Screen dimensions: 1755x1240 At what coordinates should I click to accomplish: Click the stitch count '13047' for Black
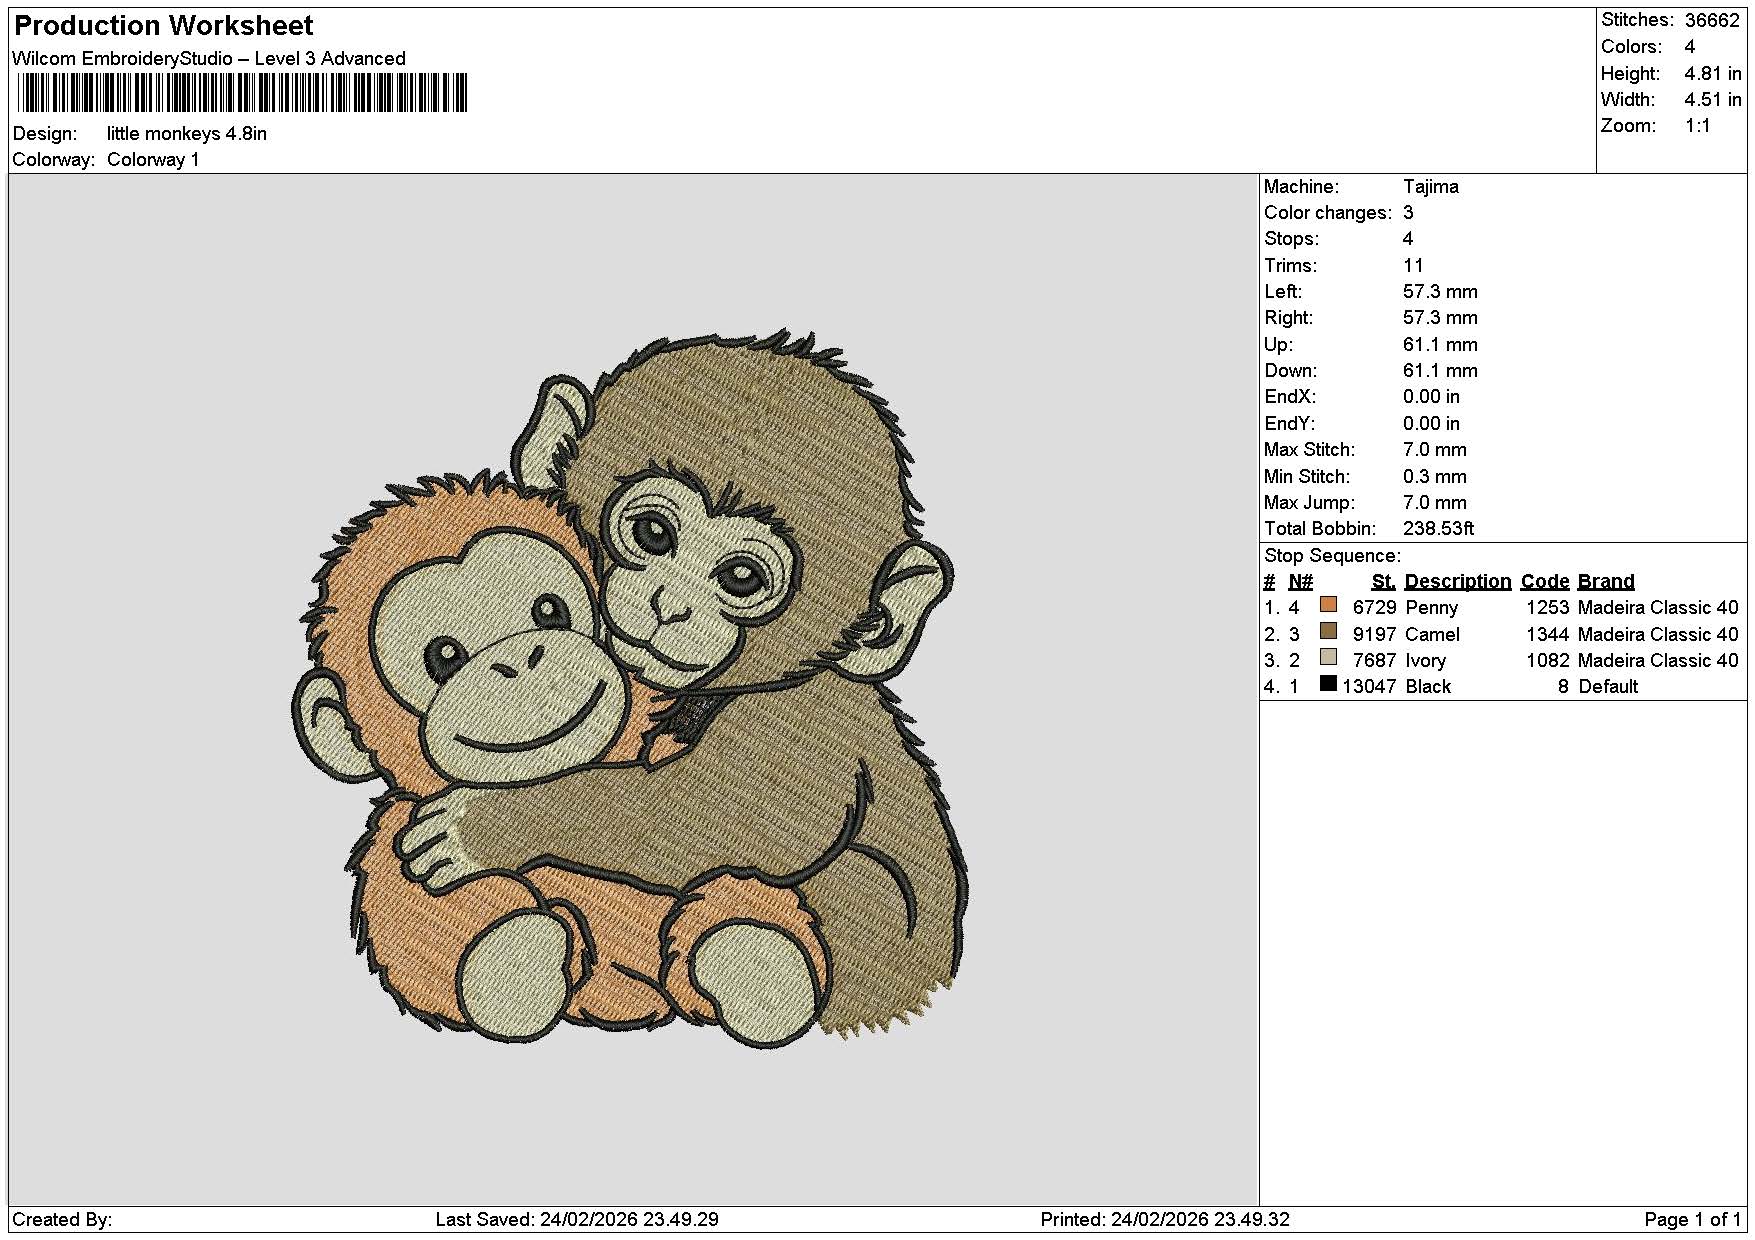coord(1369,687)
